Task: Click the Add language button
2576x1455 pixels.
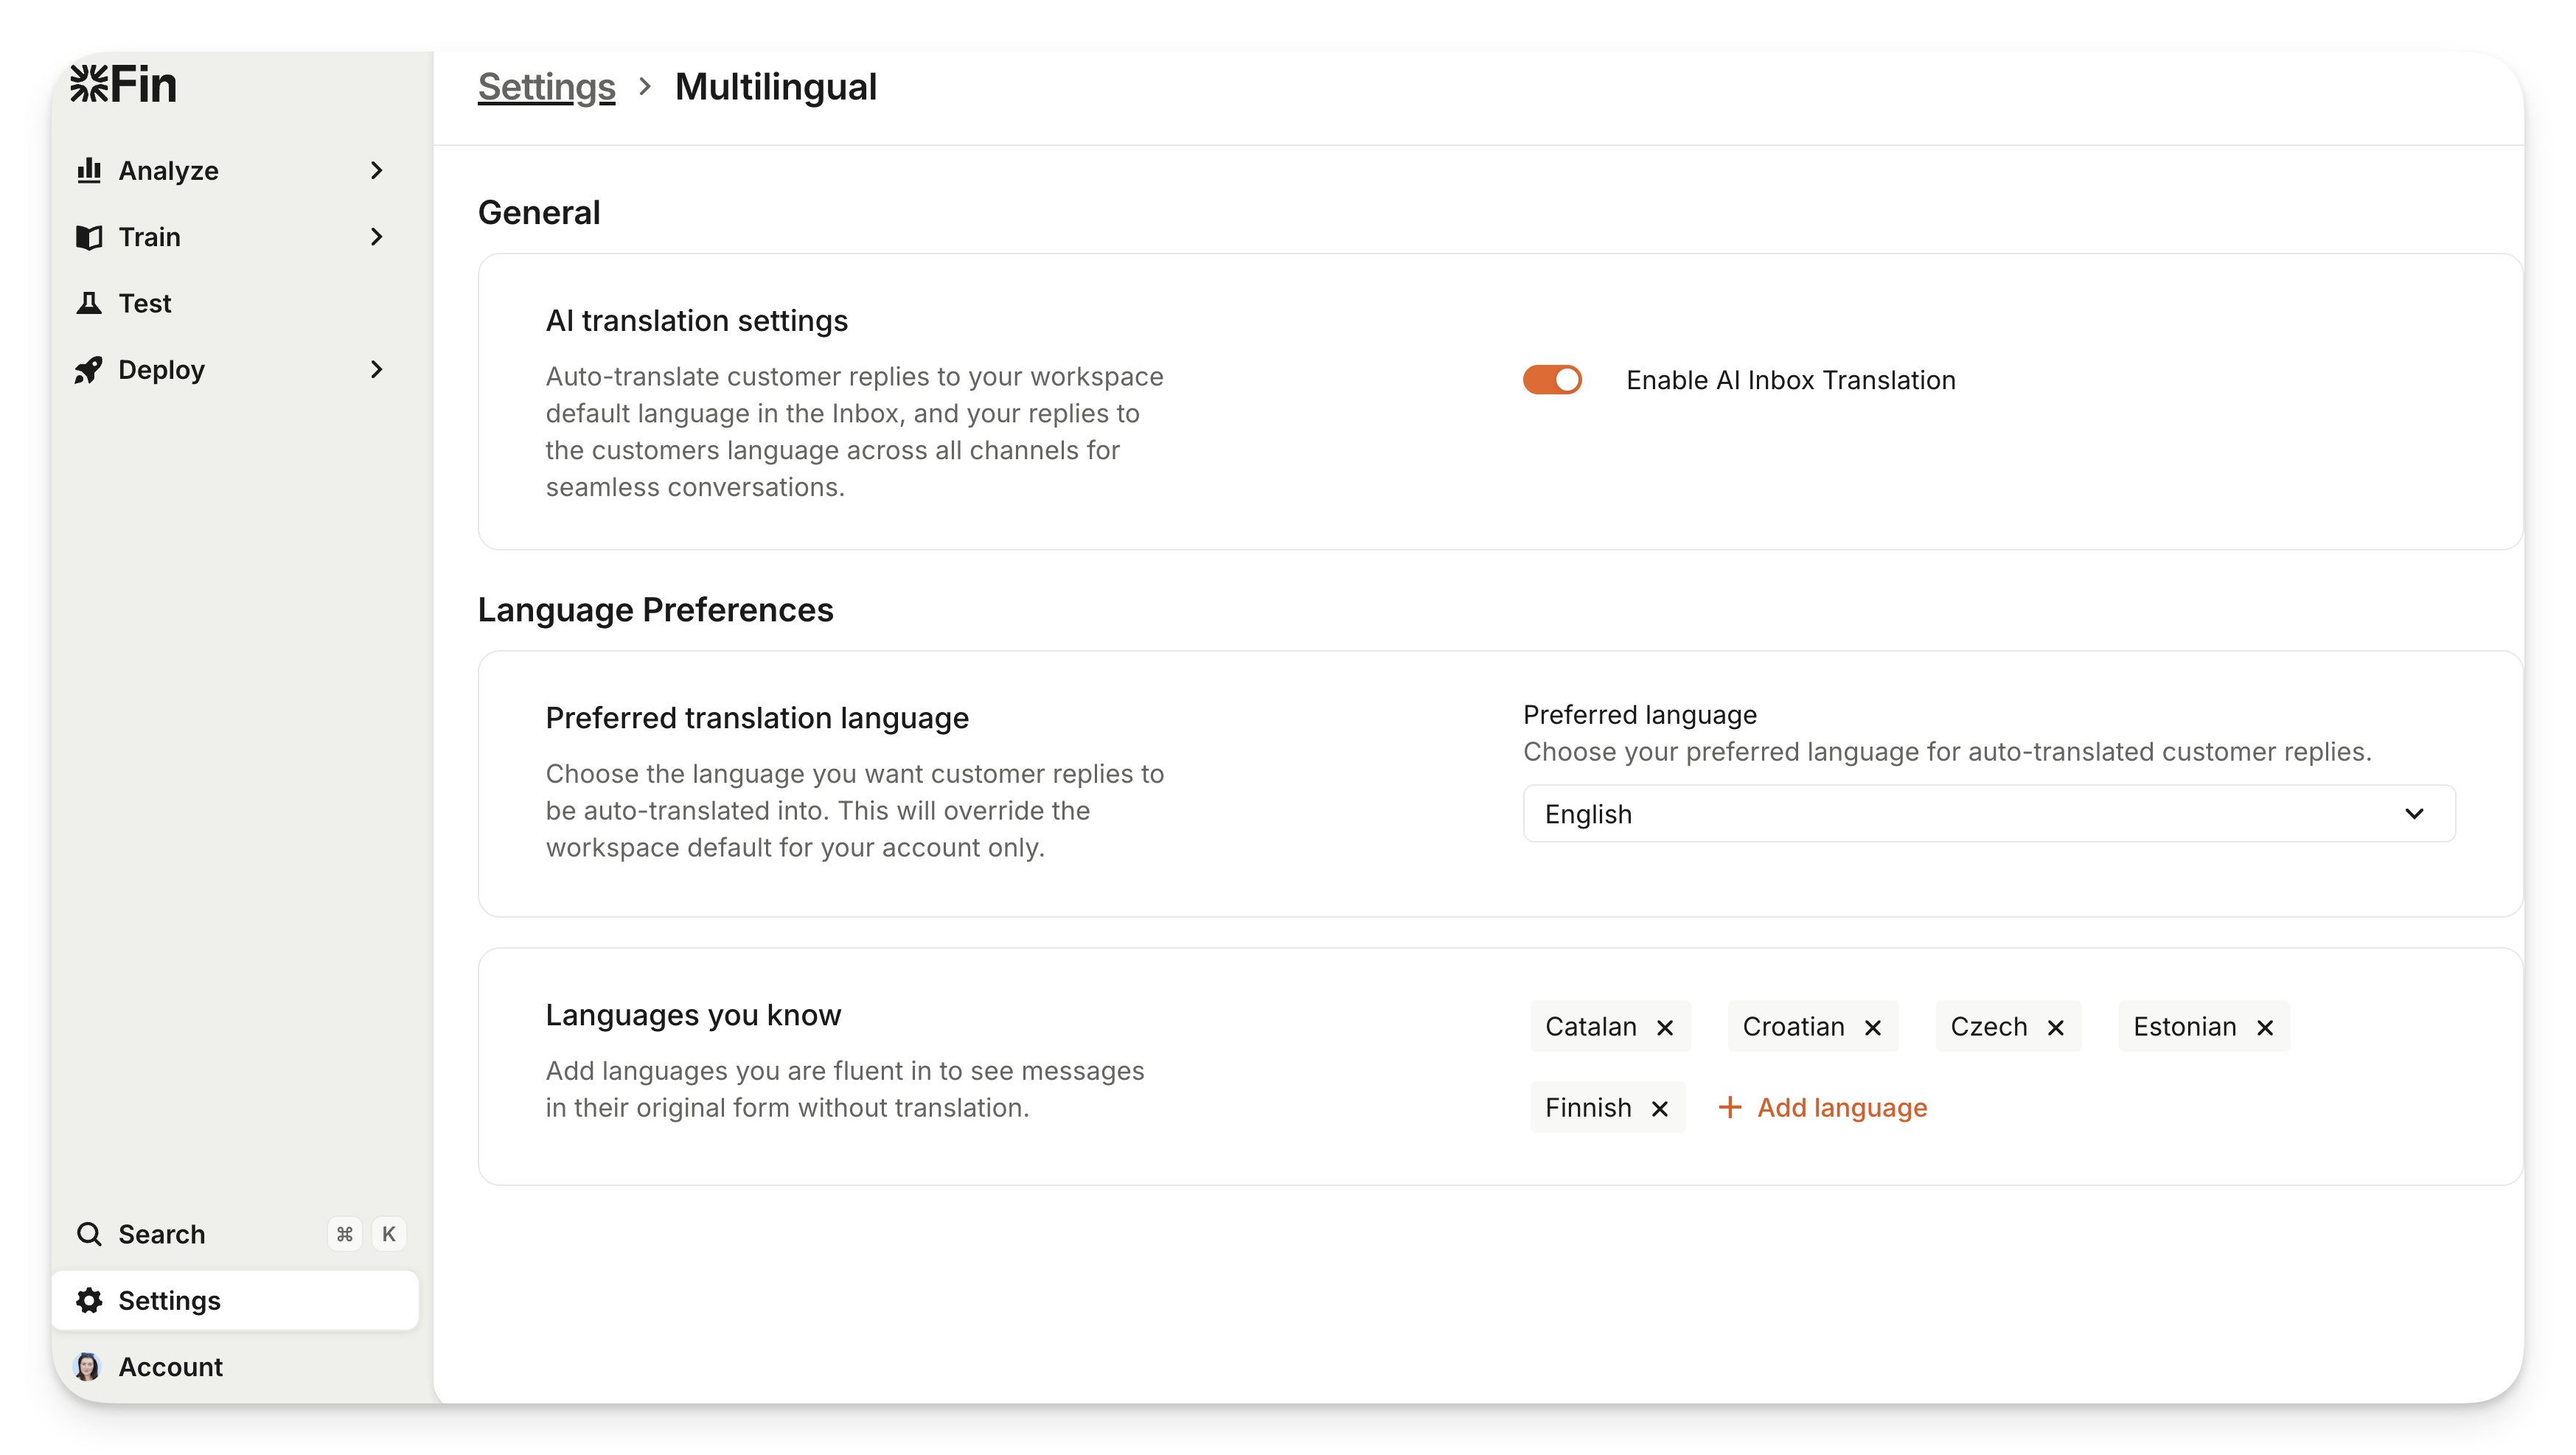Action: 1822,1108
